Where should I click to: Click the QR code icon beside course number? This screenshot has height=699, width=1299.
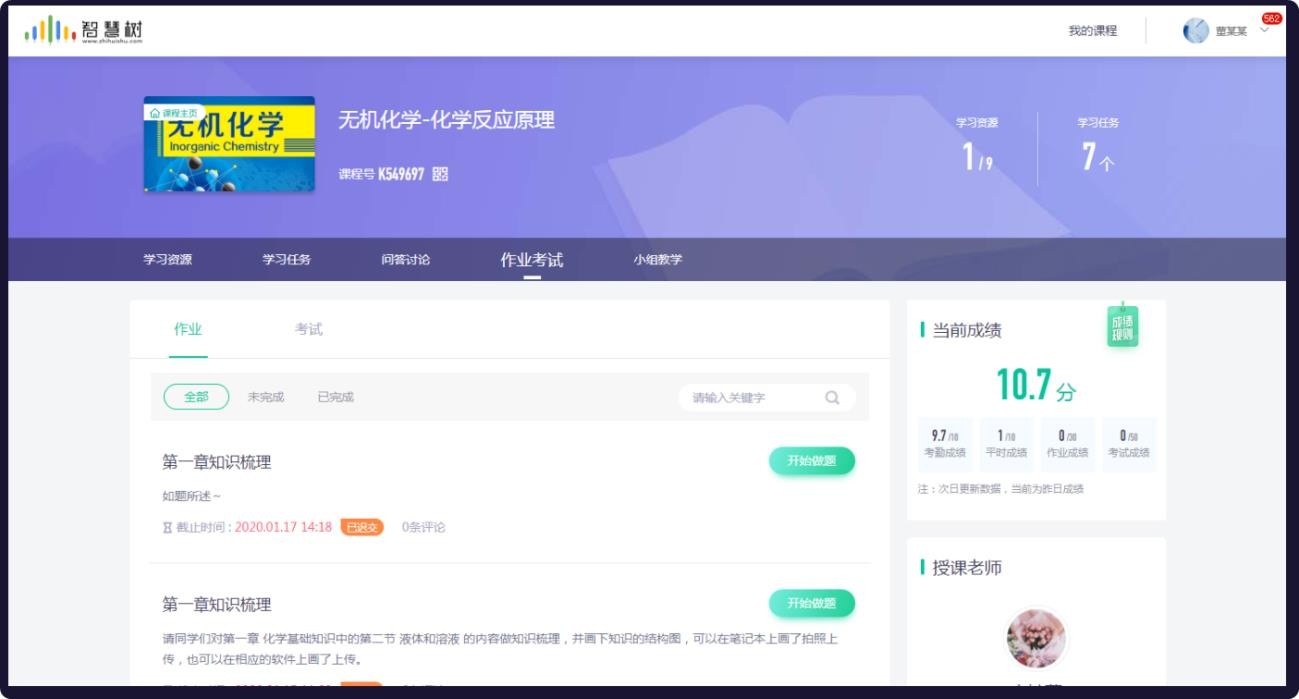[x=440, y=174]
